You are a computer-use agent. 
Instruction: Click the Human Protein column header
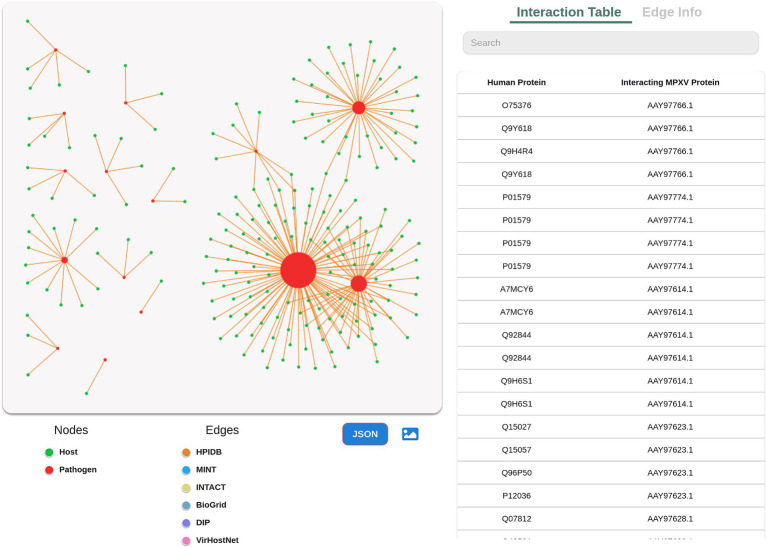click(517, 82)
